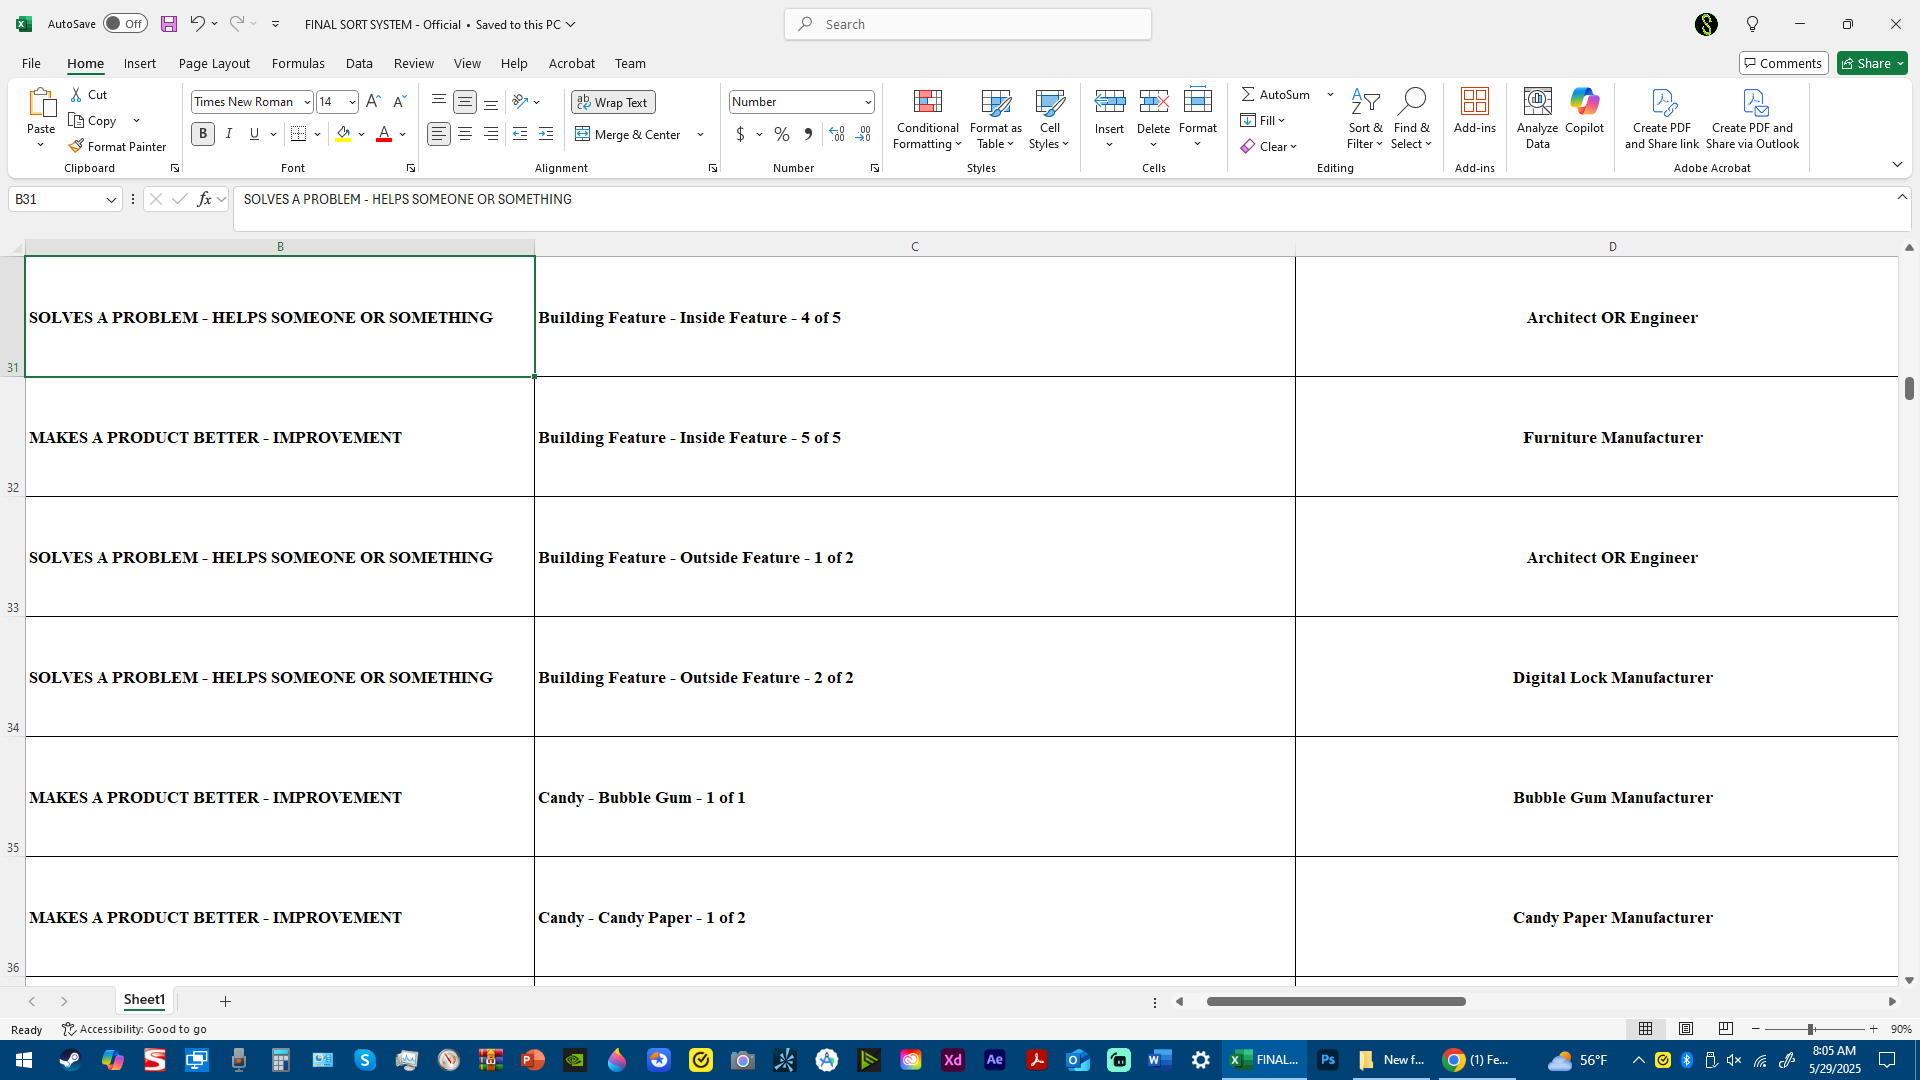1920x1080 pixels.
Task: Open the Name Box dropdown arrow
Action: coord(111,200)
